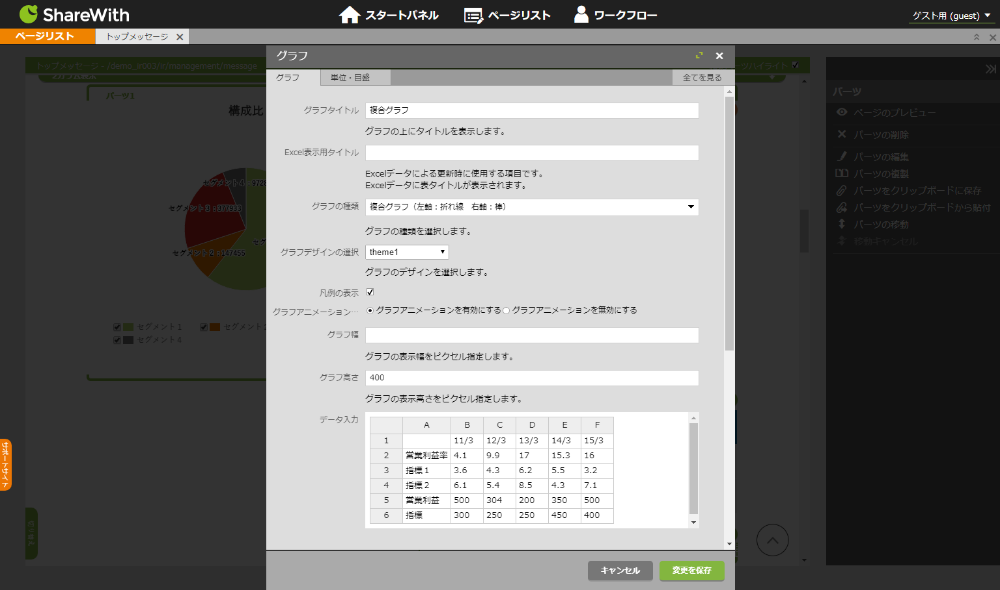Open the グラフデザインの選択 theme1 dropdown
This screenshot has height=590, width=1000.
point(406,252)
